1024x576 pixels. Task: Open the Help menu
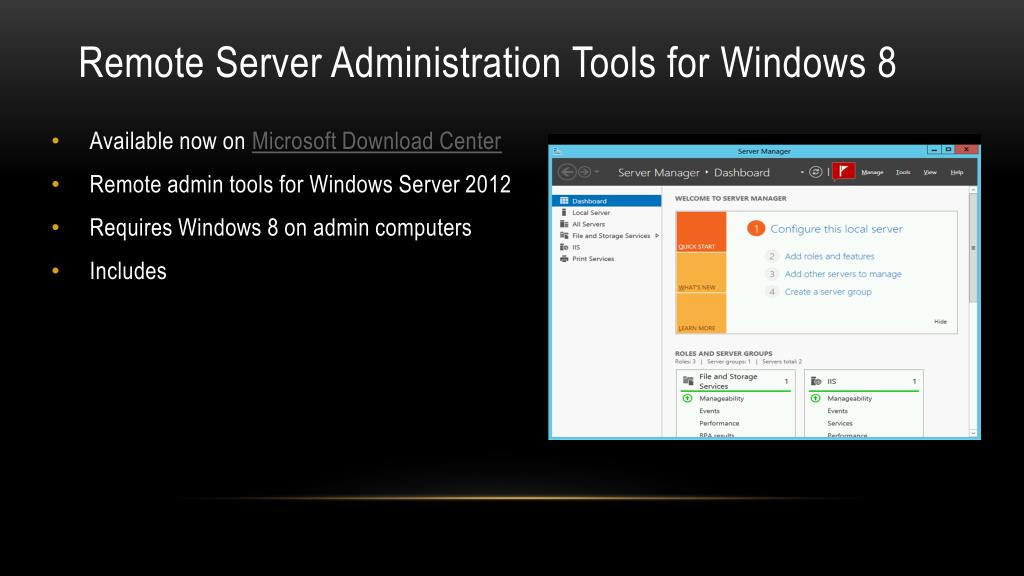pyautogui.click(x=957, y=172)
